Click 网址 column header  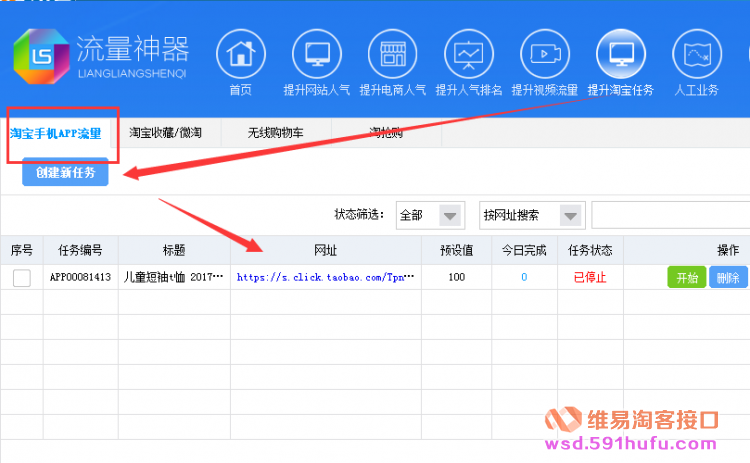[x=326, y=250]
